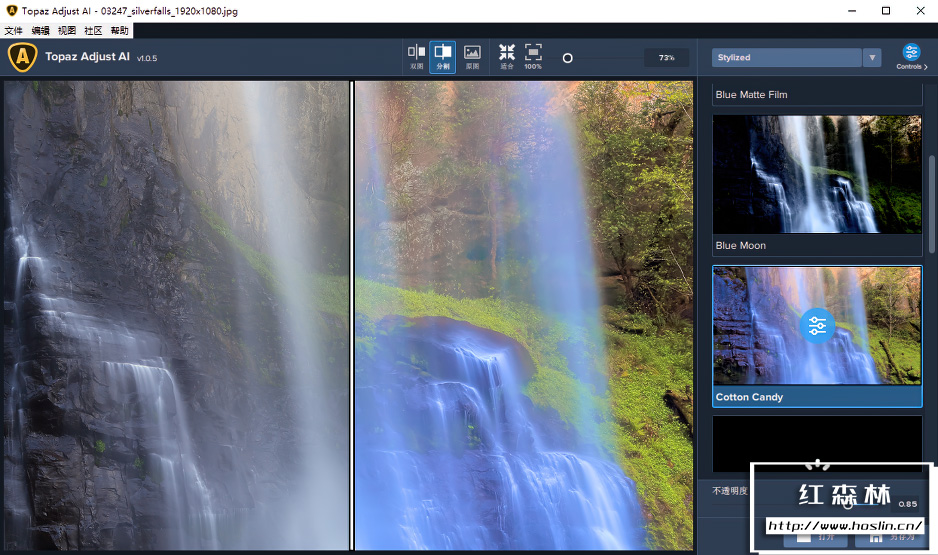The height and width of the screenshot is (555, 938).
Task: Click the Topaz Adjust AI logo
Action: click(x=23, y=57)
